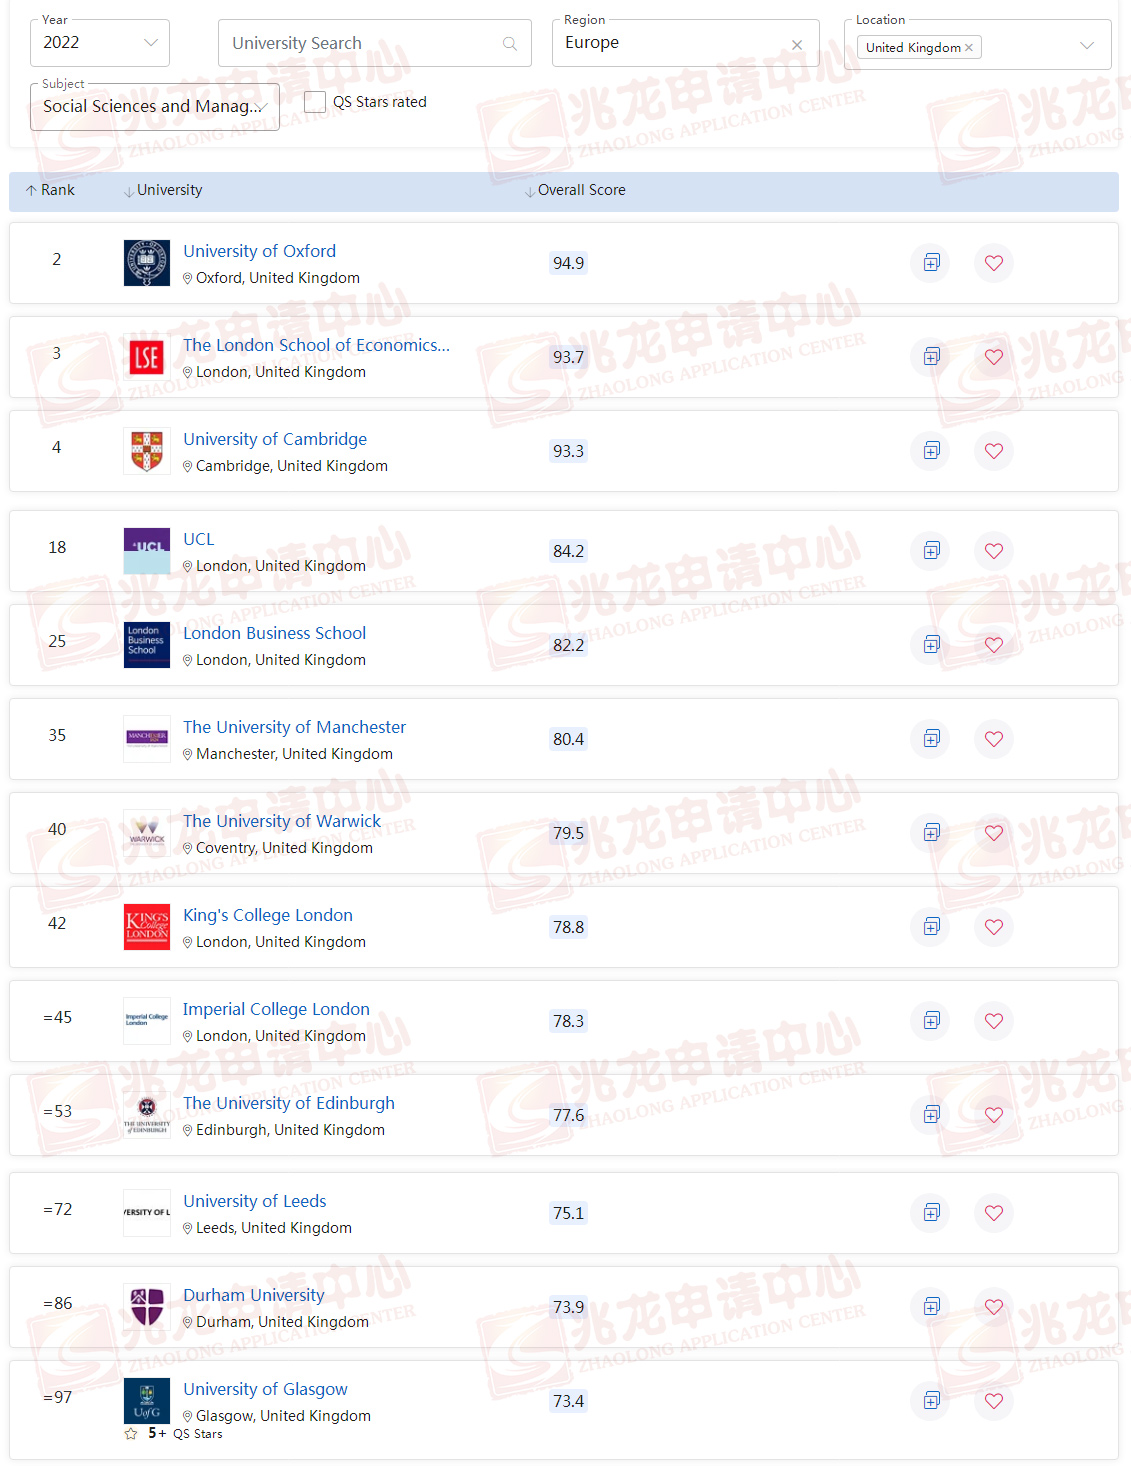Click the magnifier icon in University Search
Viewport: 1131px width, 1466px height.
[x=509, y=43]
